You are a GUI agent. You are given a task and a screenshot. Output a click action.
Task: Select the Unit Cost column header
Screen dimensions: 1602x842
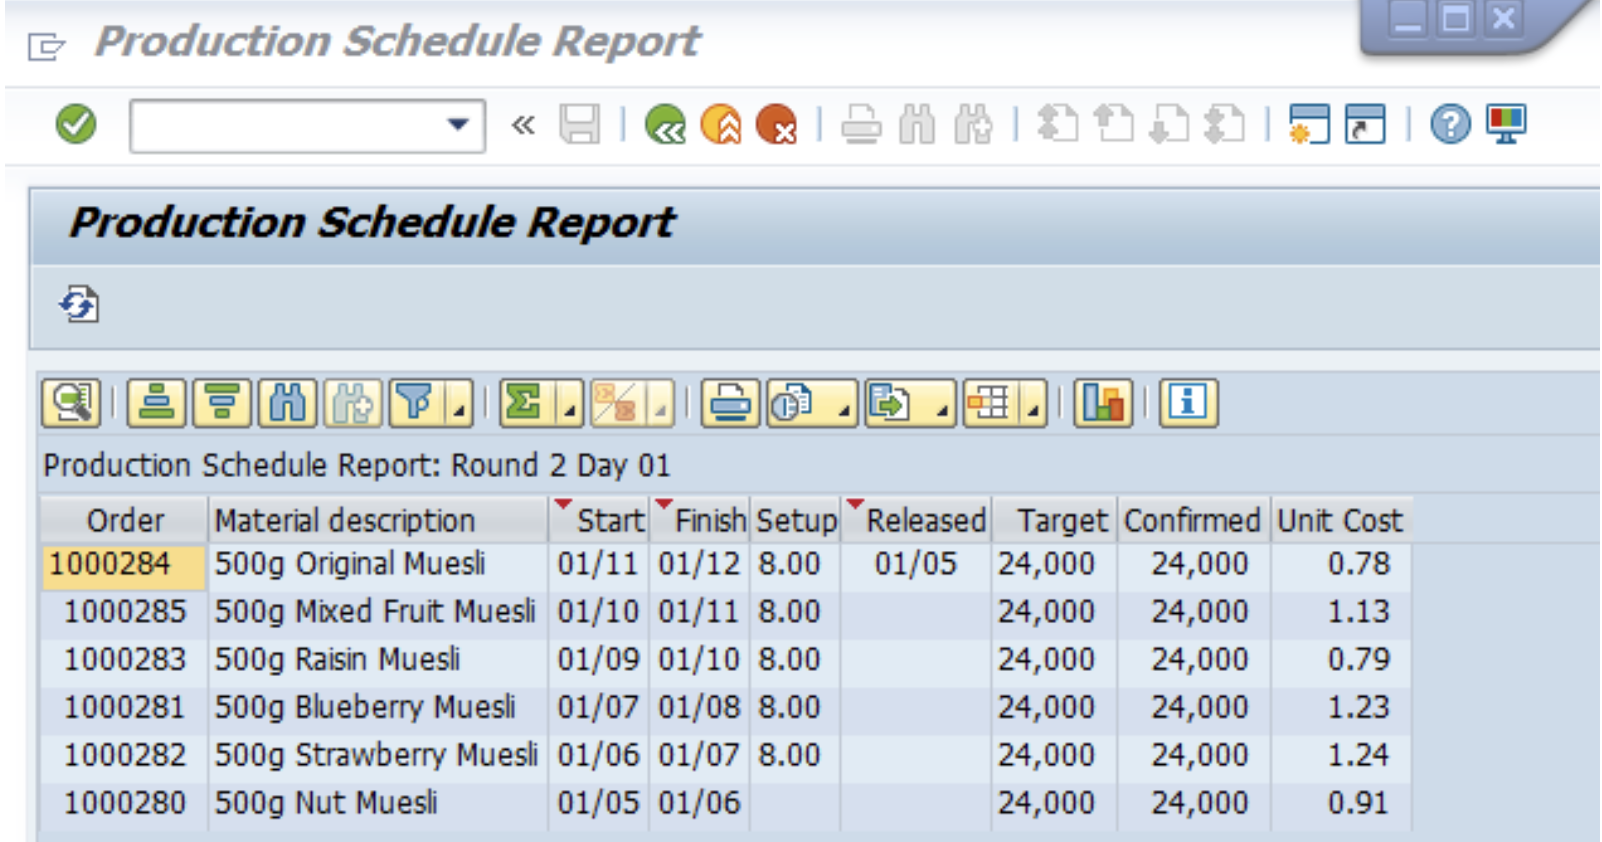[x=1340, y=520]
